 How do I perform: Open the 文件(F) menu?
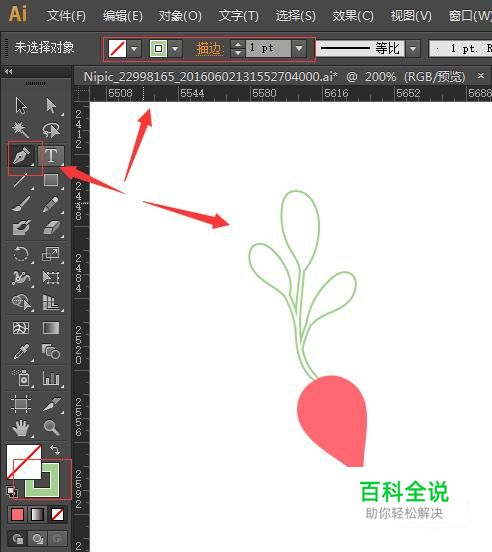[x=66, y=16]
